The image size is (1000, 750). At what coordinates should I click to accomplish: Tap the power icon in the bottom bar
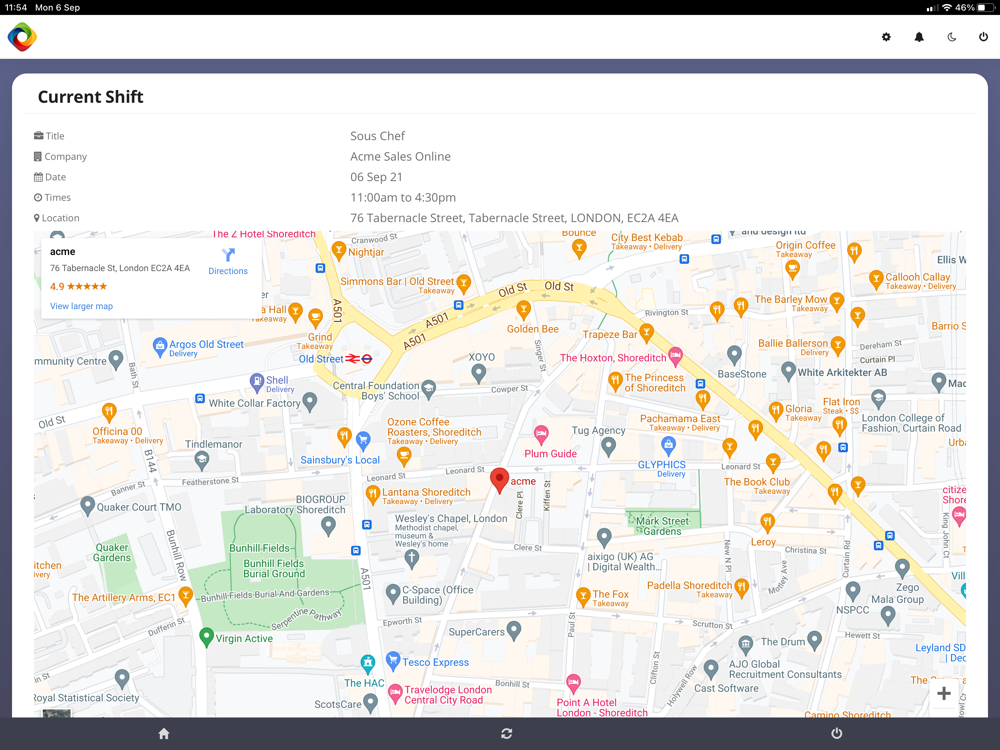837,733
